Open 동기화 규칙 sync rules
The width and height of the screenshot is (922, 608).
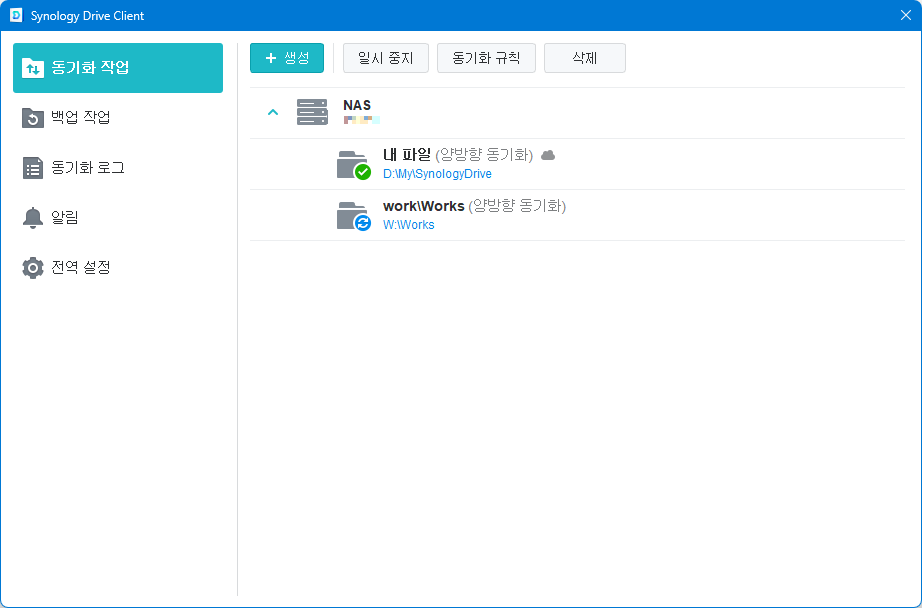click(486, 58)
